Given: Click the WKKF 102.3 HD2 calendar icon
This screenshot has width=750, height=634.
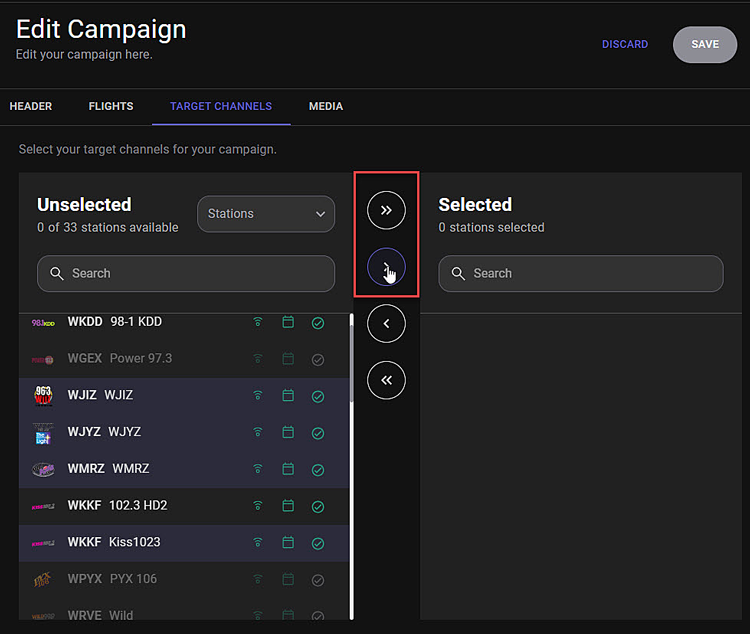Looking at the screenshot, I should point(288,505).
